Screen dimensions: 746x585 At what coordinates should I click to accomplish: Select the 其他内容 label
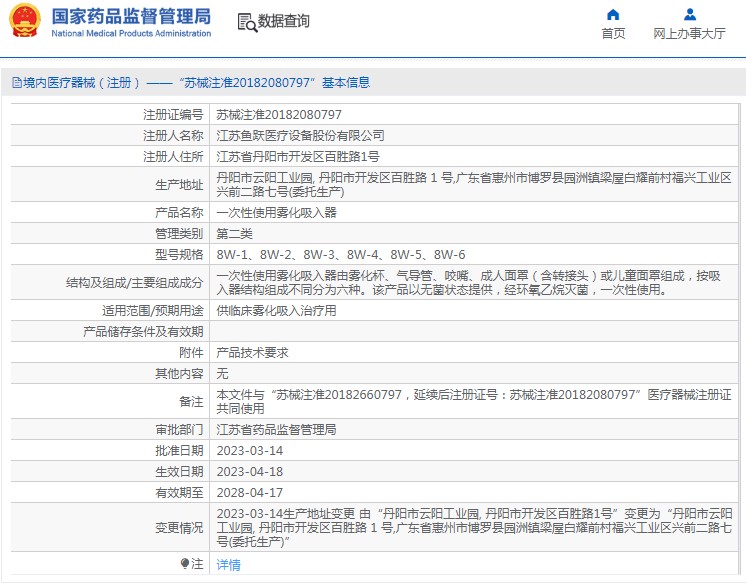(179, 373)
